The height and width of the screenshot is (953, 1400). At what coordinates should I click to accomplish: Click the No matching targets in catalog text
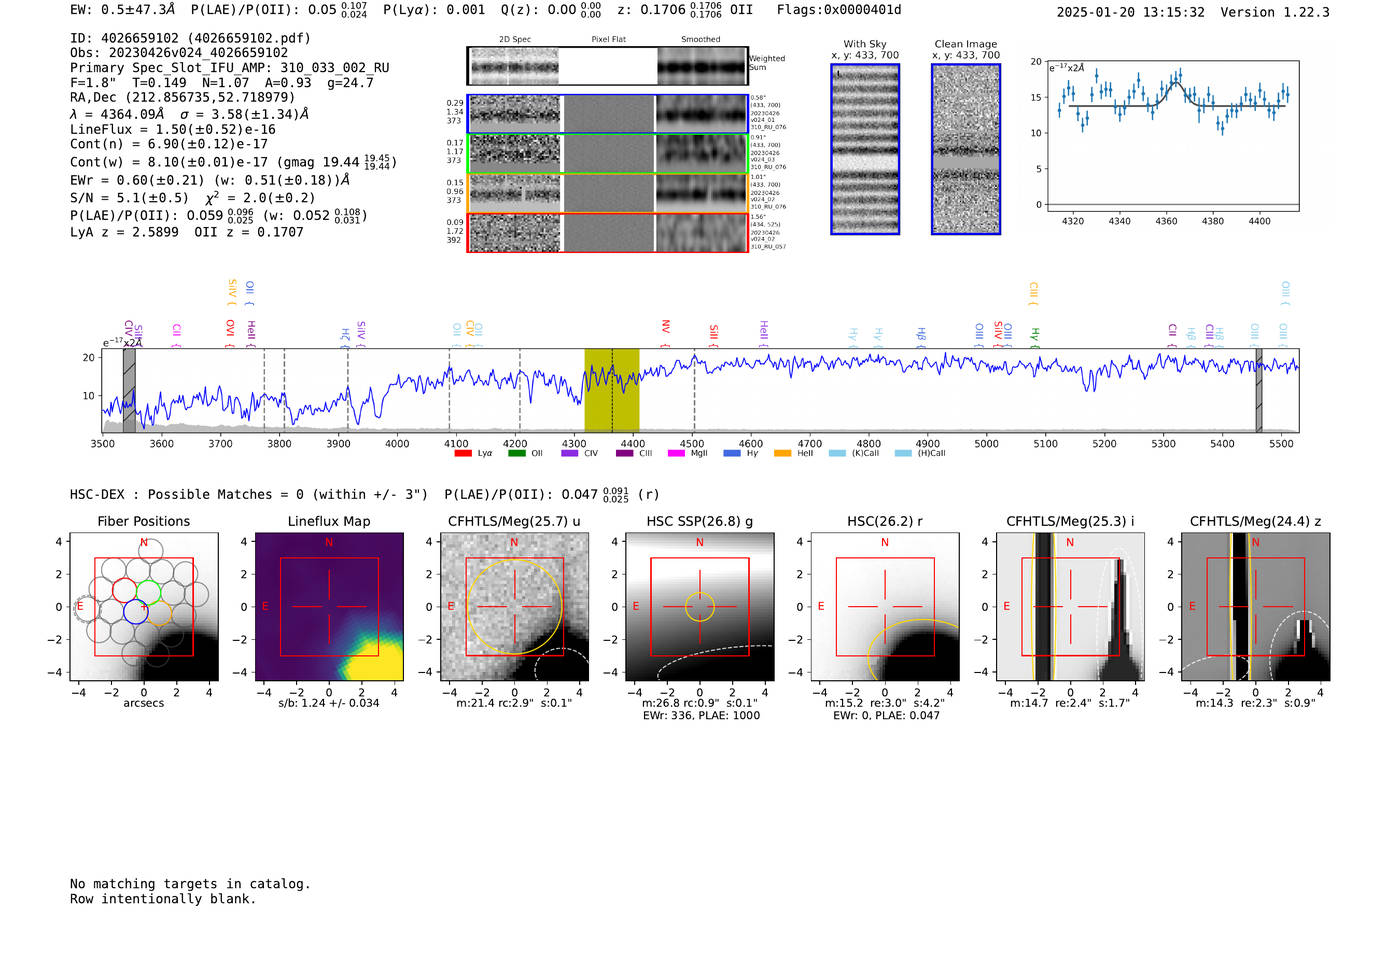[190, 884]
